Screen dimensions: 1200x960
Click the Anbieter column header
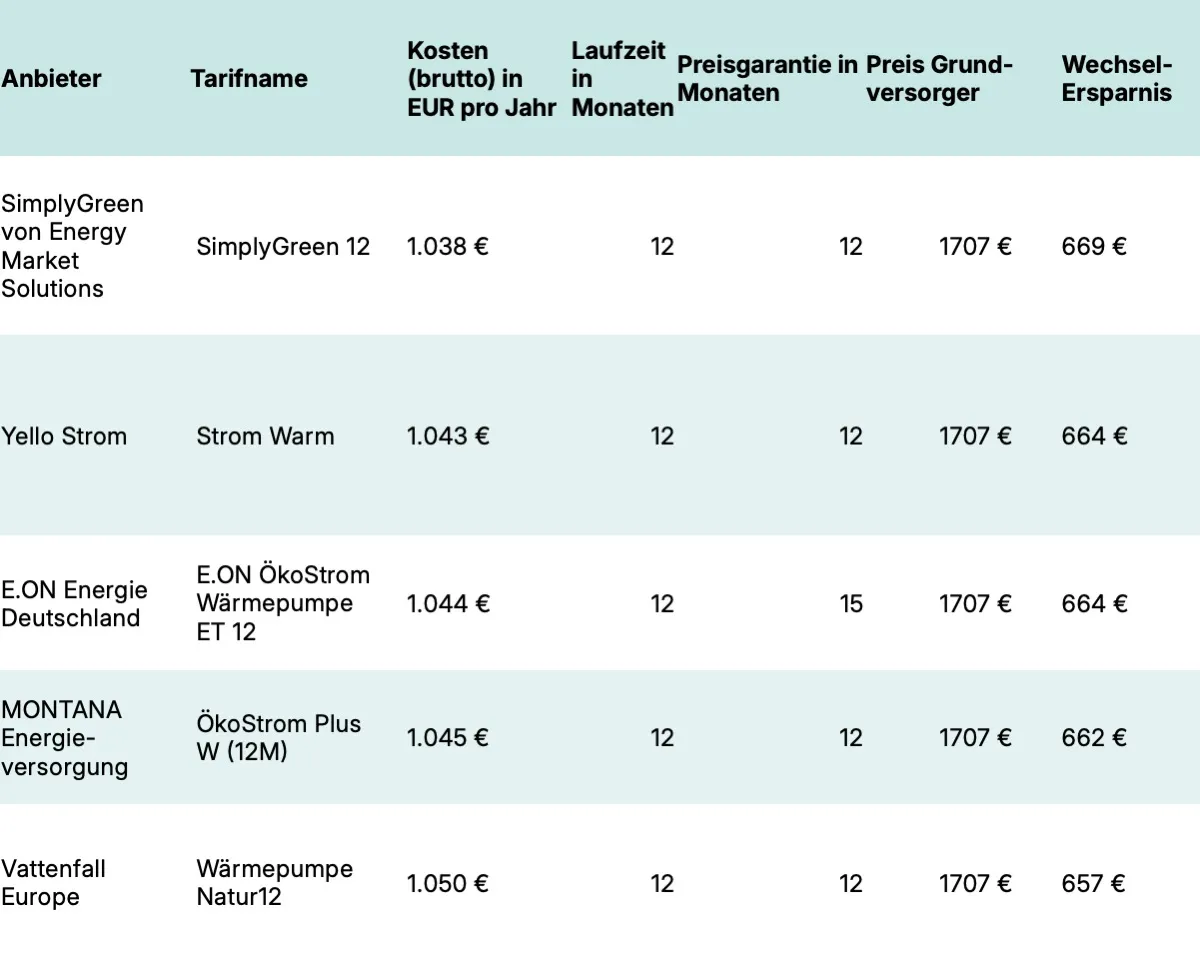[x=52, y=79]
